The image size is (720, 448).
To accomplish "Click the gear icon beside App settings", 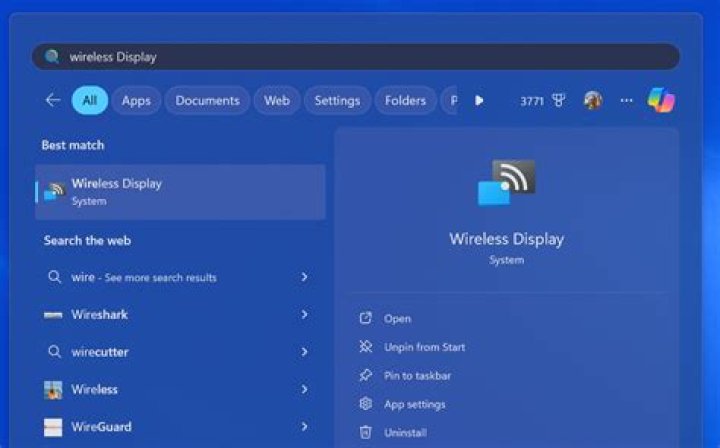I will coord(366,404).
